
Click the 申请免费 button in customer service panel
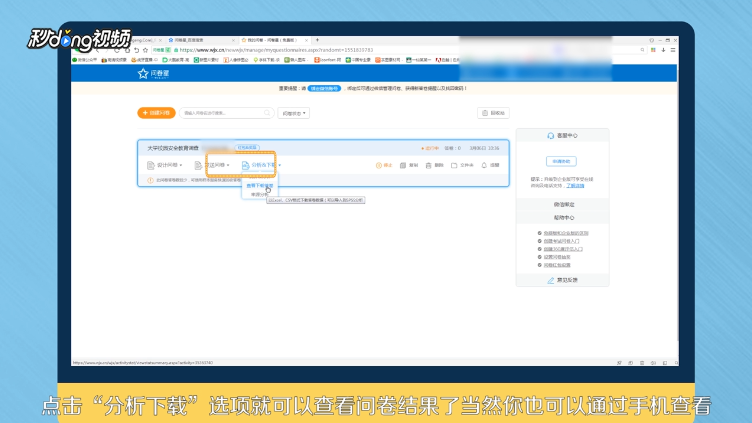click(x=561, y=161)
